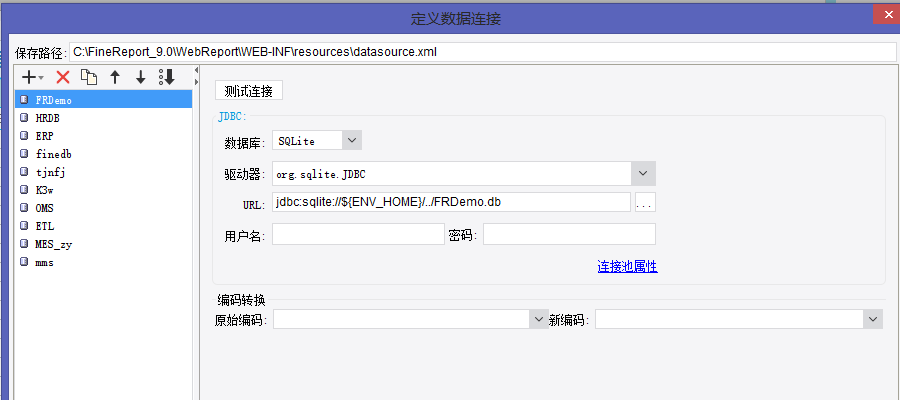This screenshot has width=900, height=400.
Task: Collapse the left panel with the divider arrow
Action: click(x=196, y=70)
